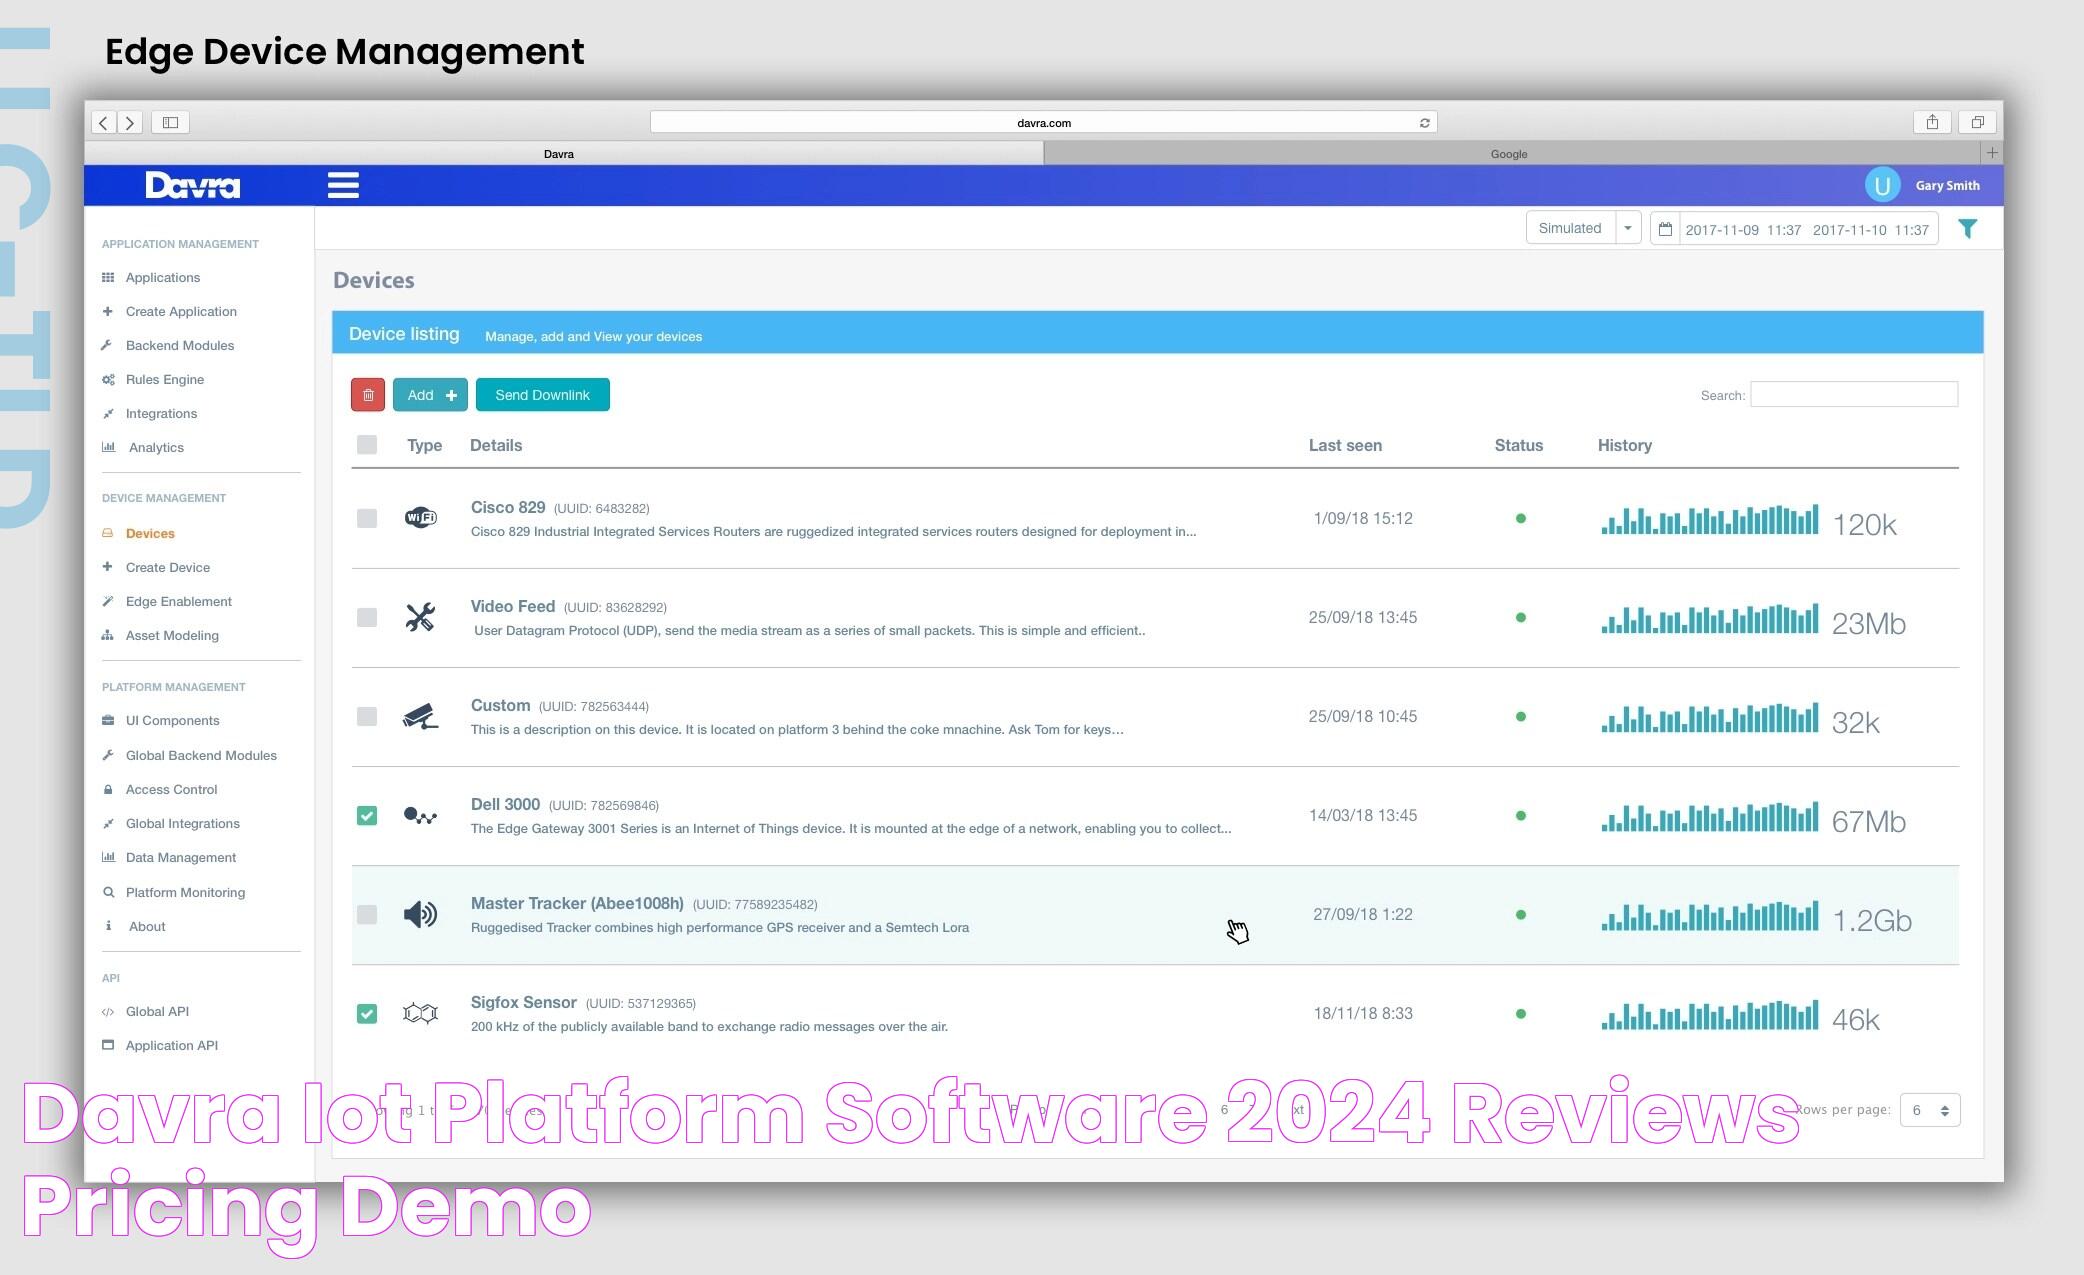Screen dimensions: 2084x1275
Task: Click the calendar icon beside date range
Action: (x=1665, y=229)
